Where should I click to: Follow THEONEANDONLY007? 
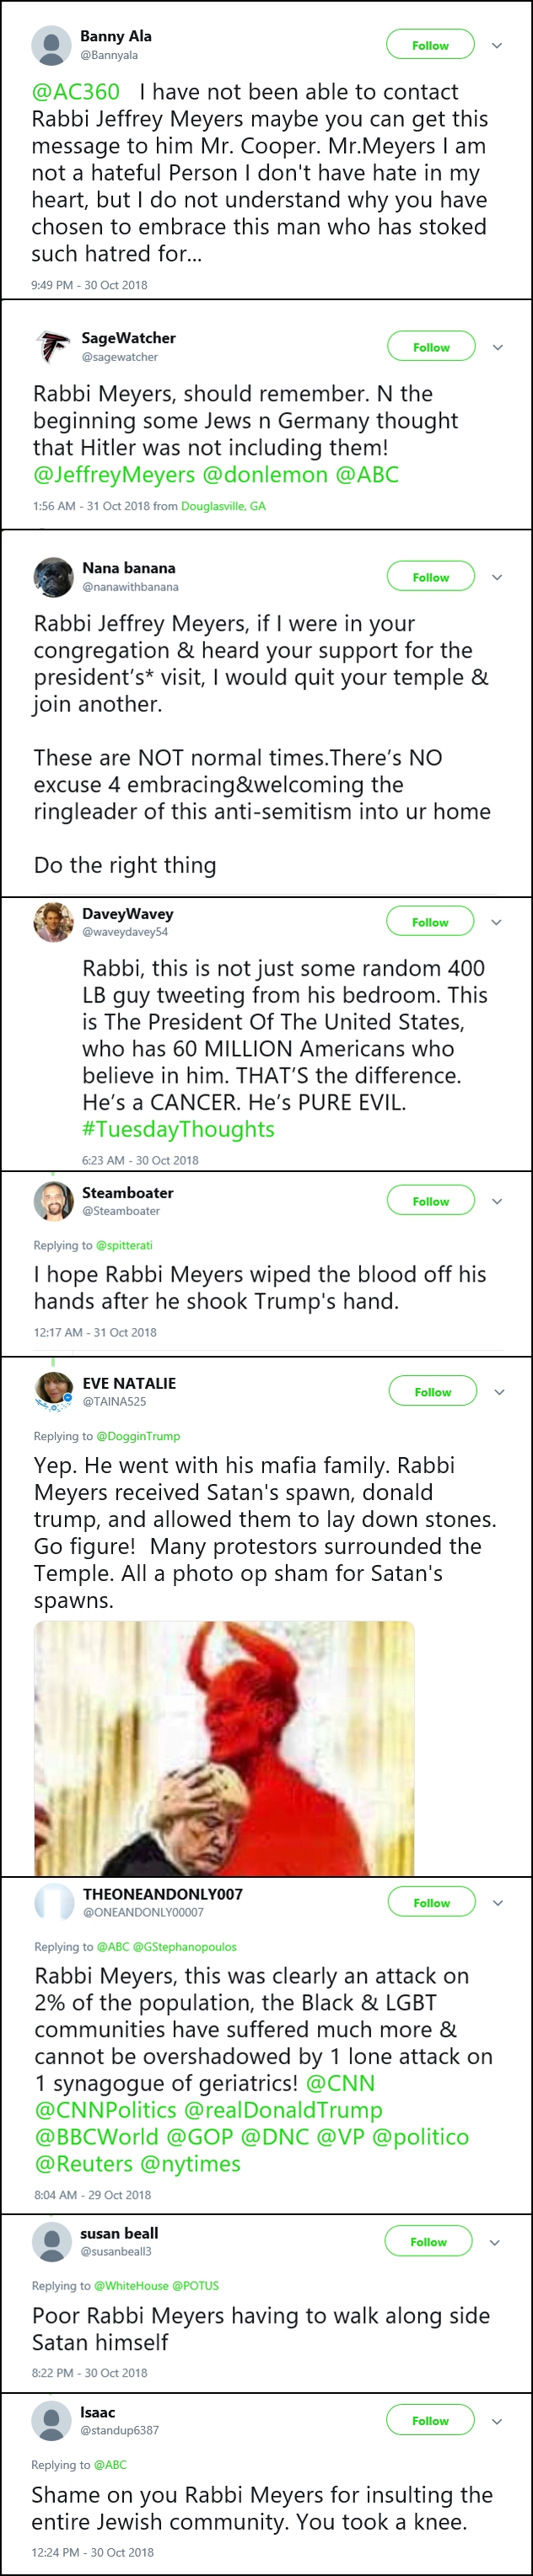coord(432,1902)
